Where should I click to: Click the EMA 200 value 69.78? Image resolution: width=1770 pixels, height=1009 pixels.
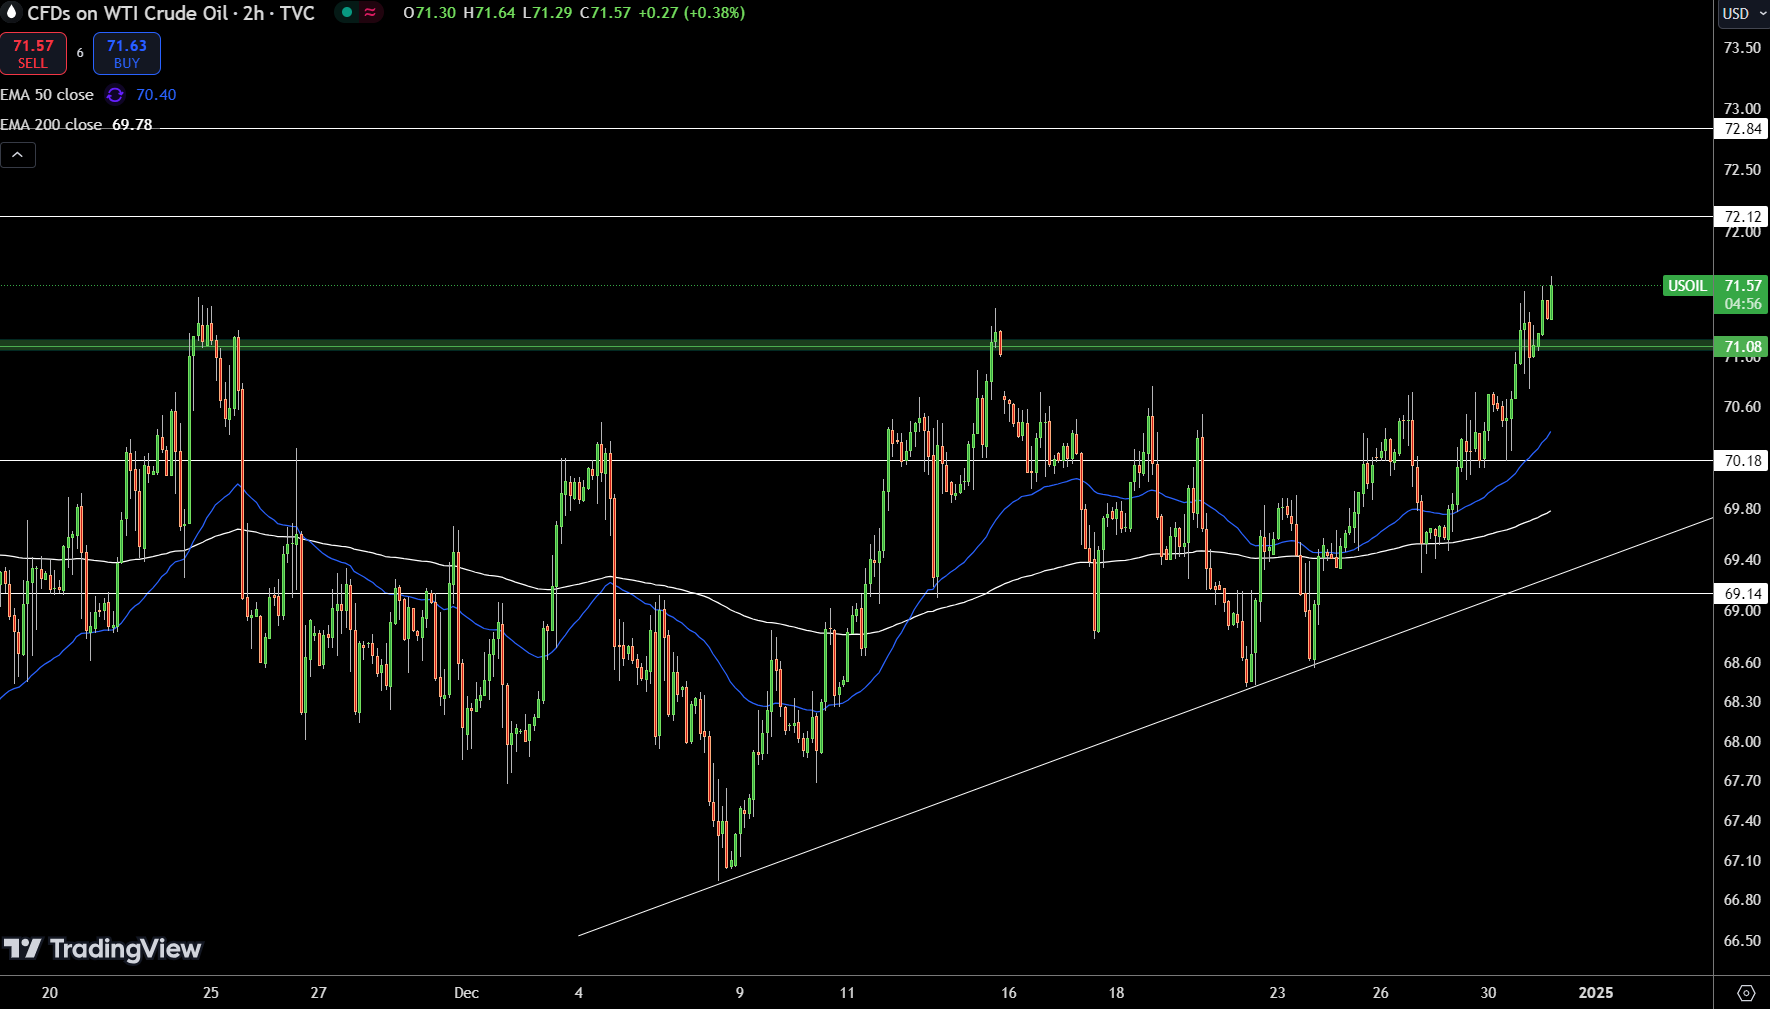coord(132,125)
